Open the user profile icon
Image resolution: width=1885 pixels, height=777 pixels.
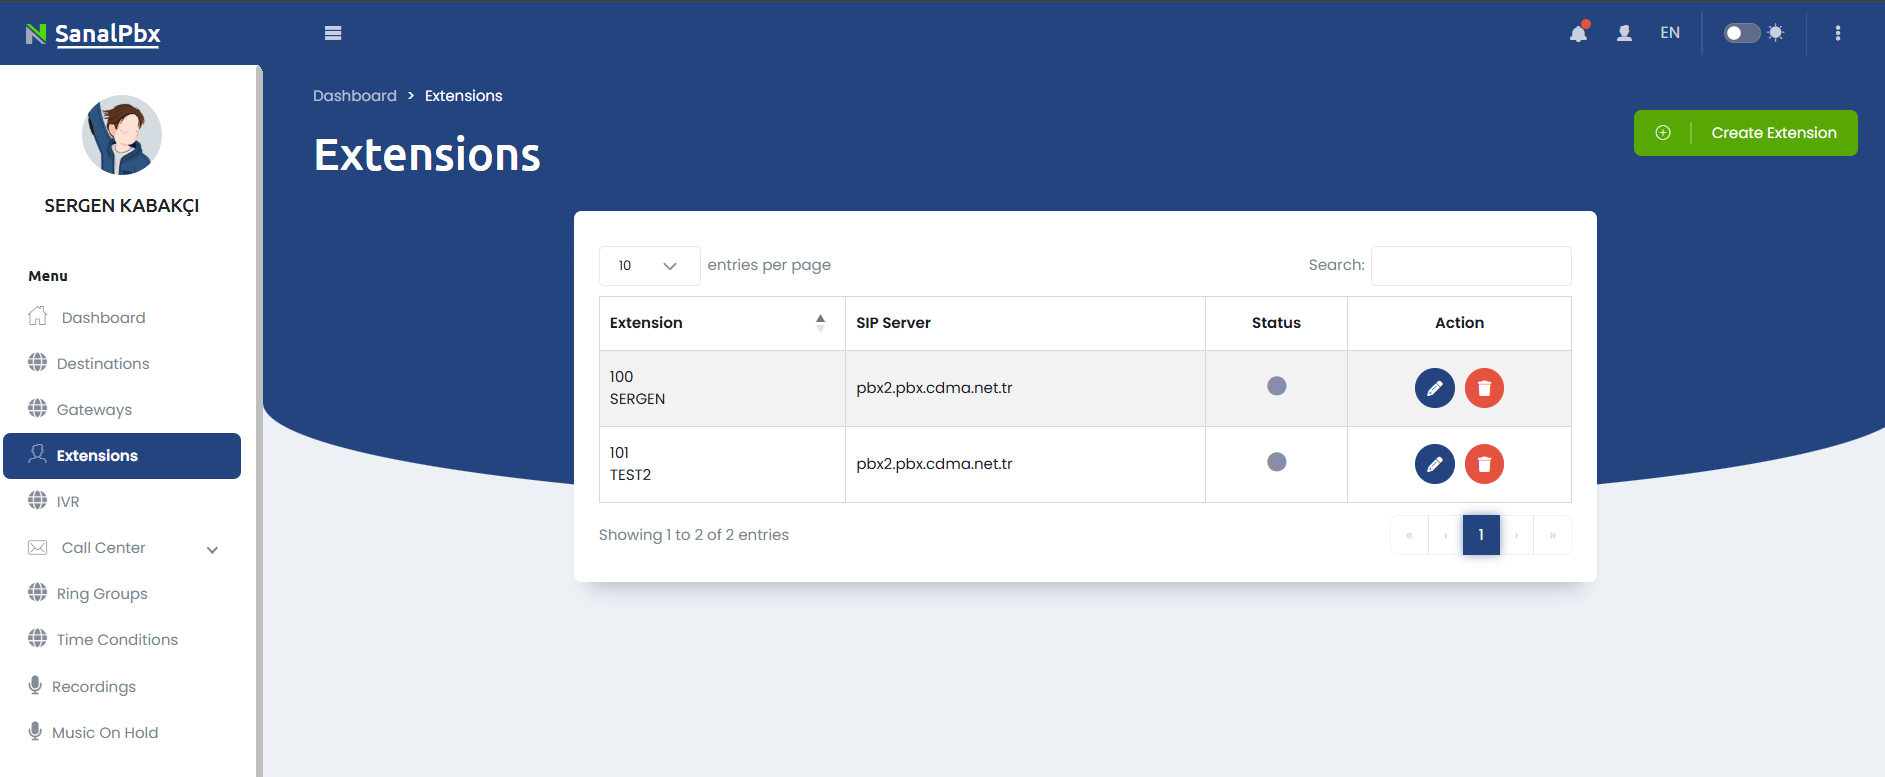pos(1624,33)
